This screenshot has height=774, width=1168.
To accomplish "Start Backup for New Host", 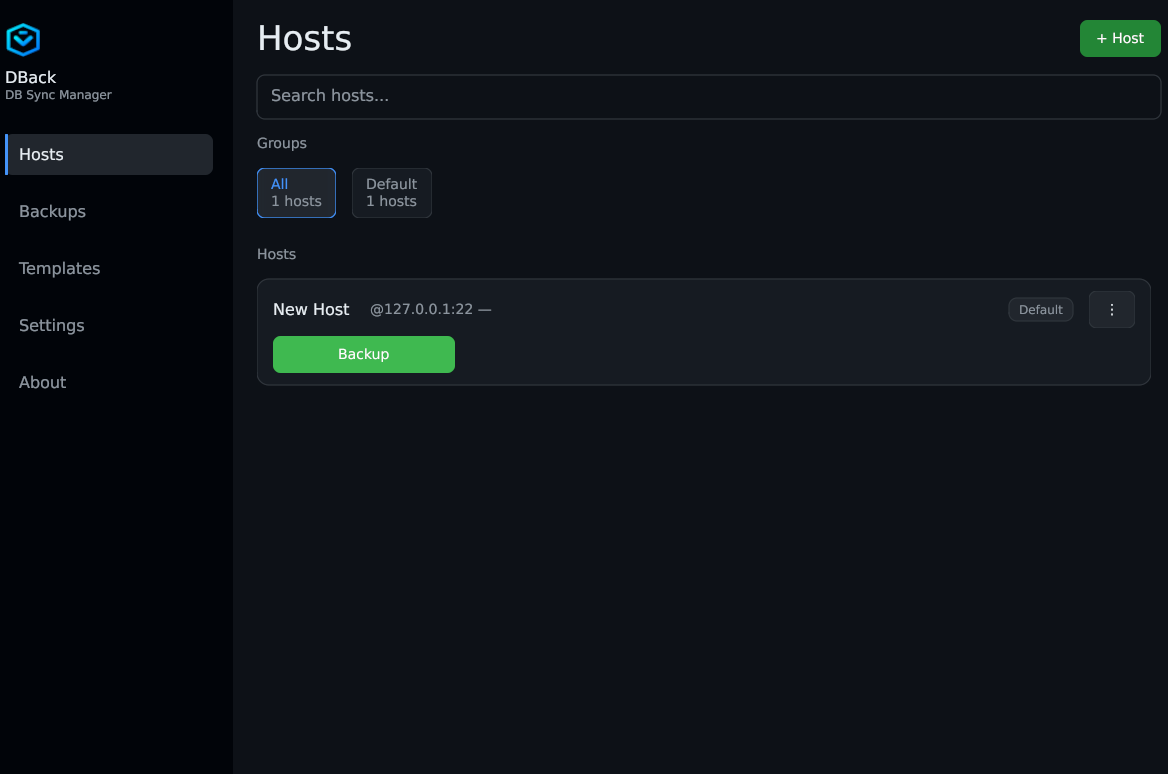I will pyautogui.click(x=364, y=355).
